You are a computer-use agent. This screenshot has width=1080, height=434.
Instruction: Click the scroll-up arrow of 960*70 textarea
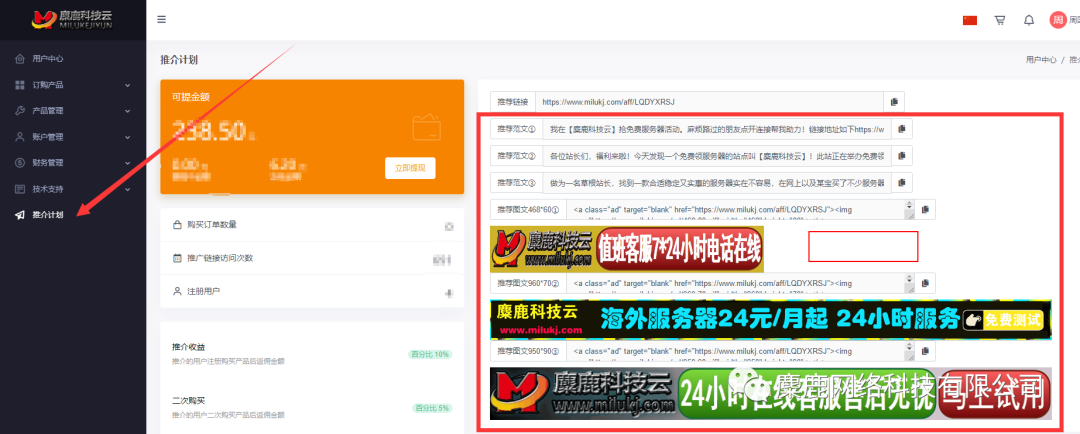click(x=909, y=278)
